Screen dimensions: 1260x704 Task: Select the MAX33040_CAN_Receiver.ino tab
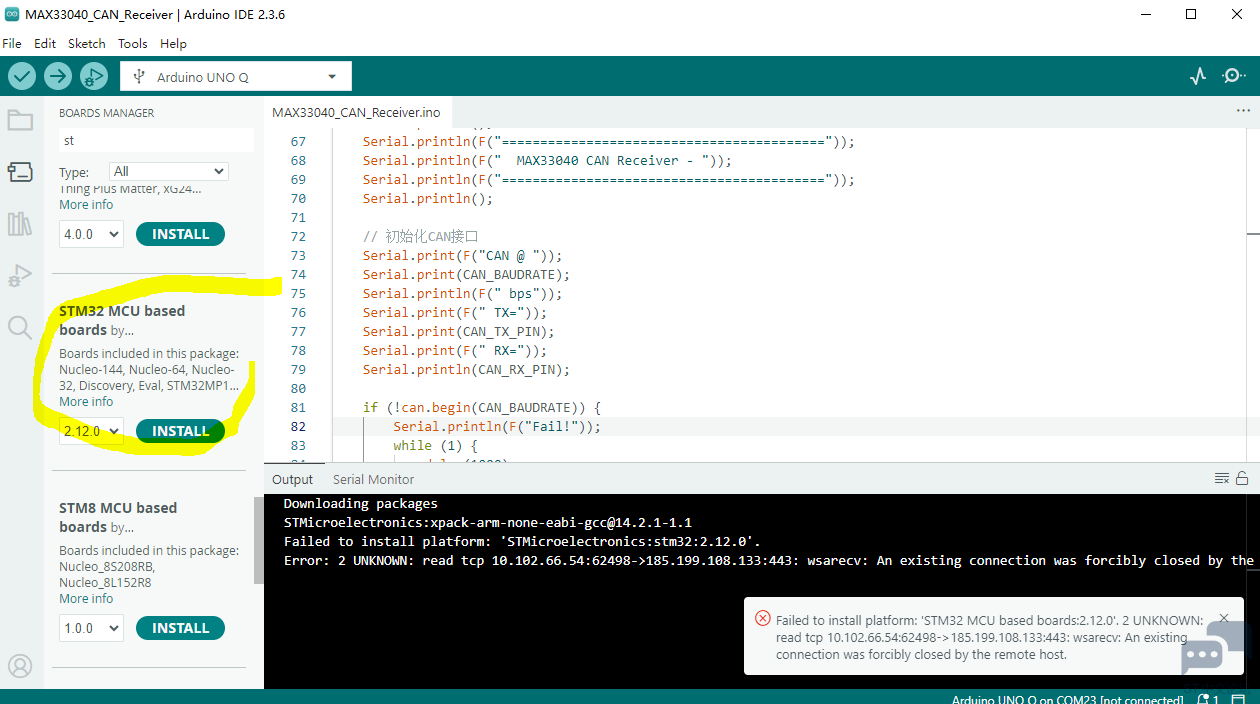pyautogui.click(x=356, y=113)
